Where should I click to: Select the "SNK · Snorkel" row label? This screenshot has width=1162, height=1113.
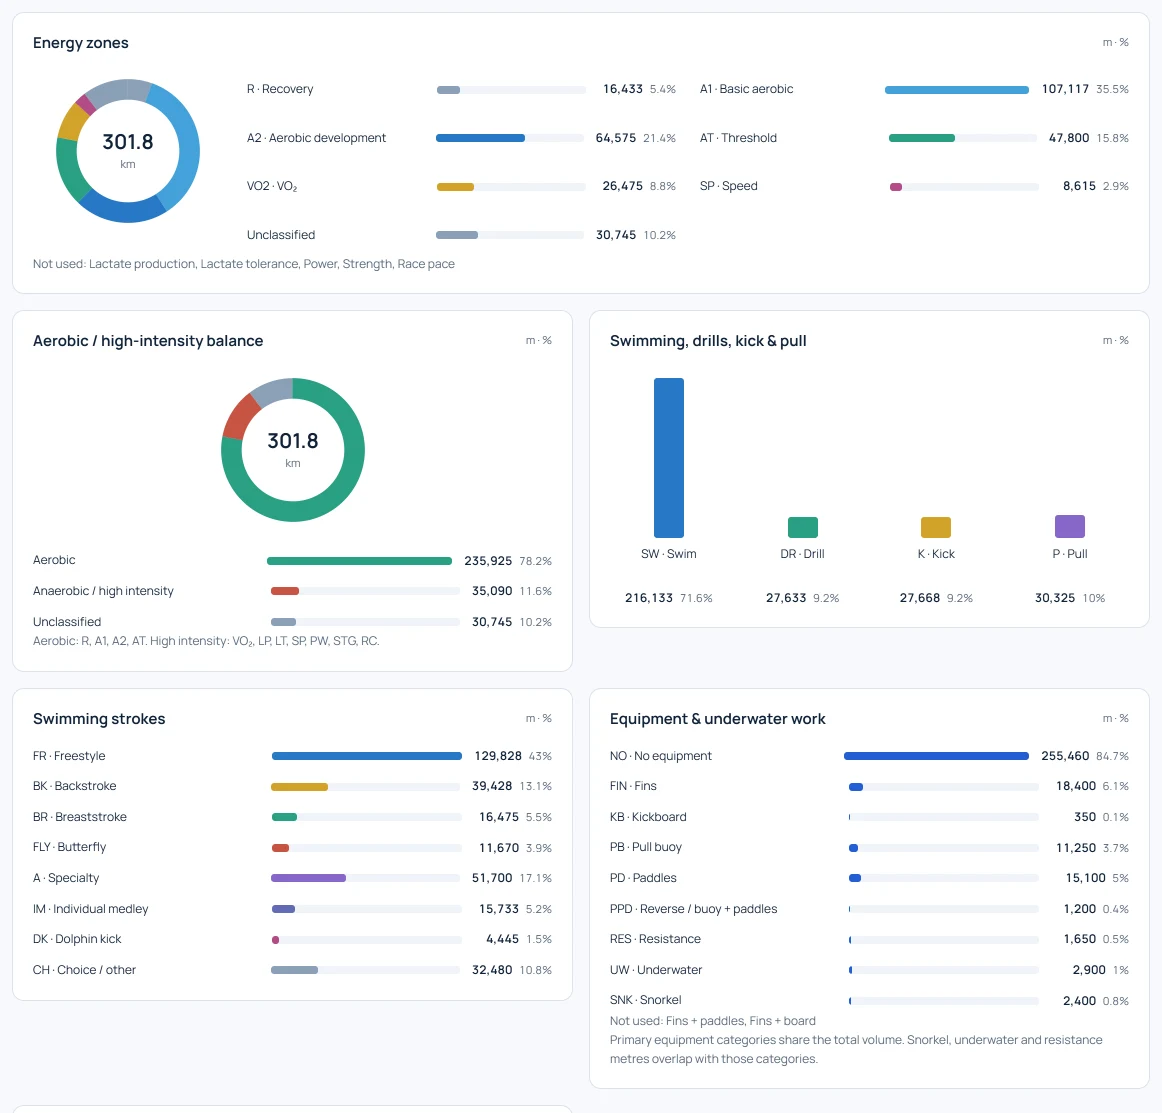click(645, 1000)
